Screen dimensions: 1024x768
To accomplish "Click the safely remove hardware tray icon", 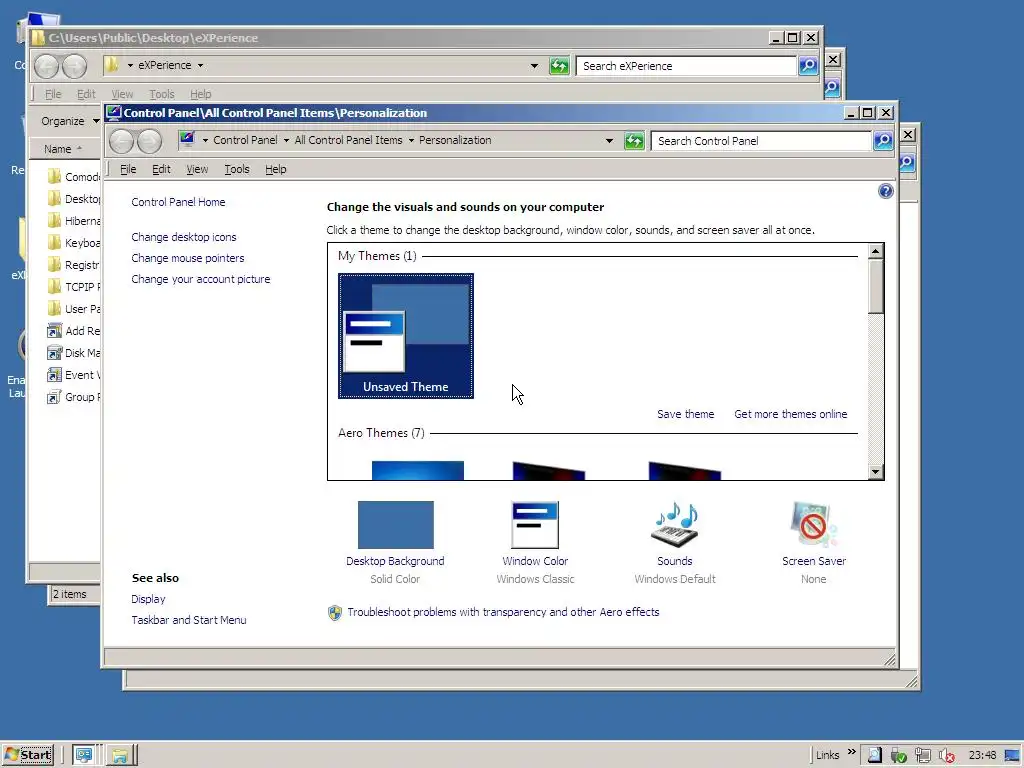I will (x=899, y=756).
